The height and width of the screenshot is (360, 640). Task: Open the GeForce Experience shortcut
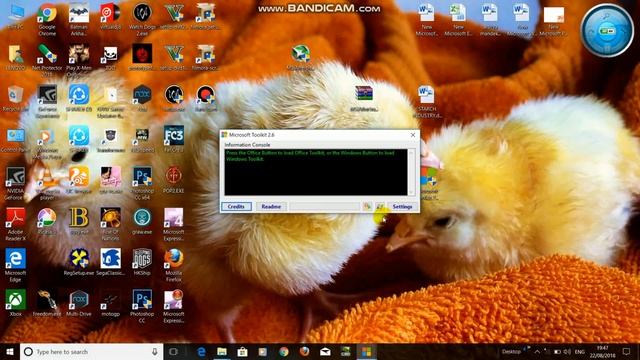[x=47, y=101]
